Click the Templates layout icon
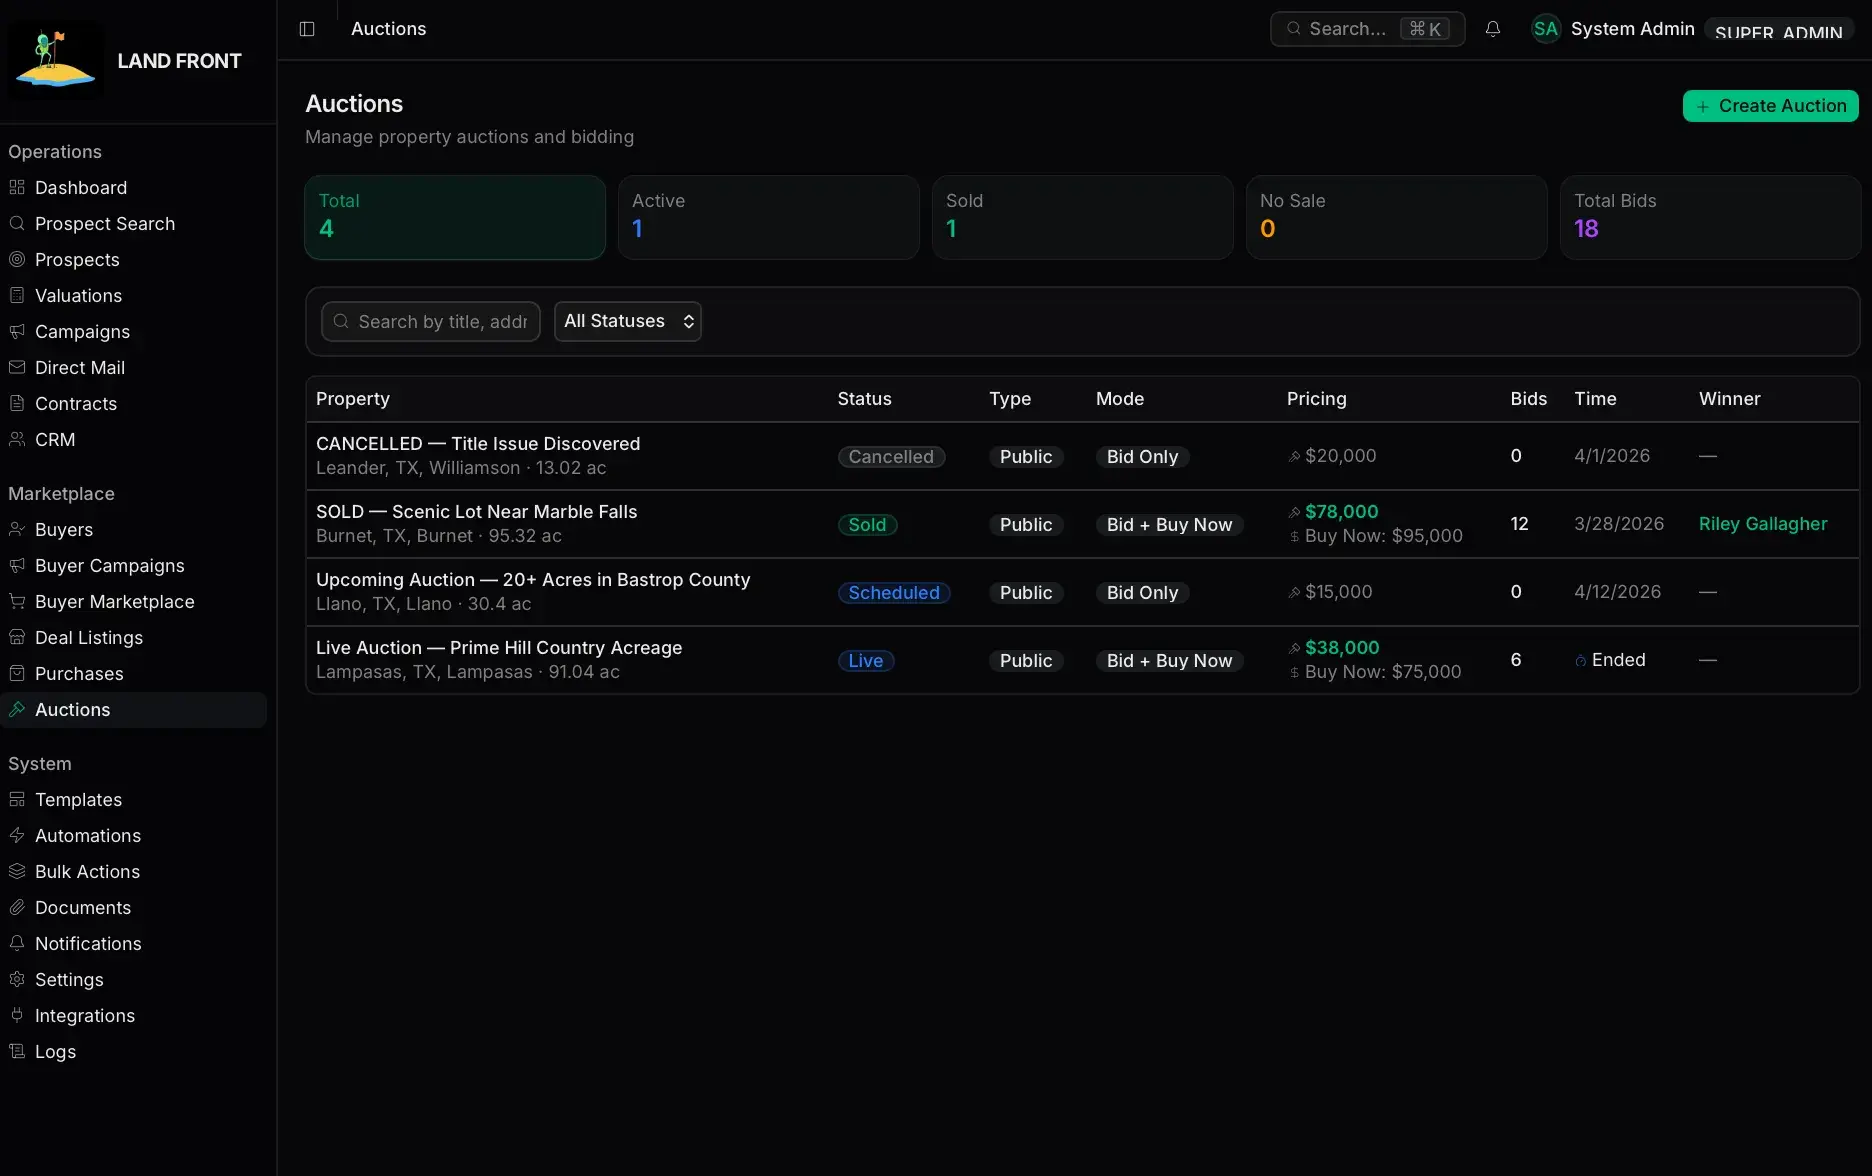The height and width of the screenshot is (1176, 1872). [17, 799]
